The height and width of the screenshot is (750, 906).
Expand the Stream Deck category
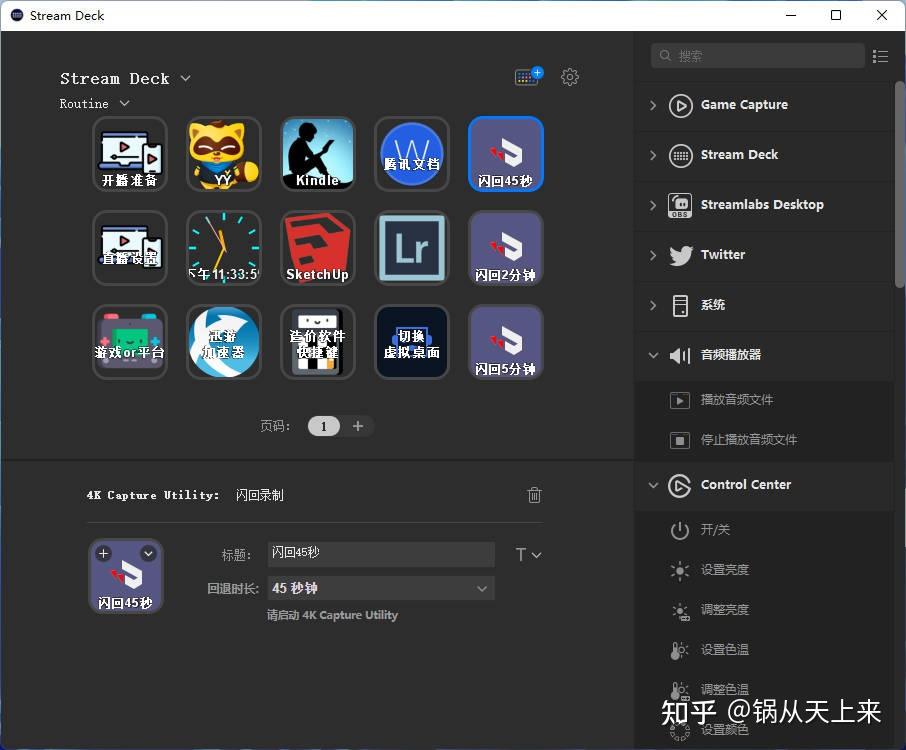(x=653, y=155)
